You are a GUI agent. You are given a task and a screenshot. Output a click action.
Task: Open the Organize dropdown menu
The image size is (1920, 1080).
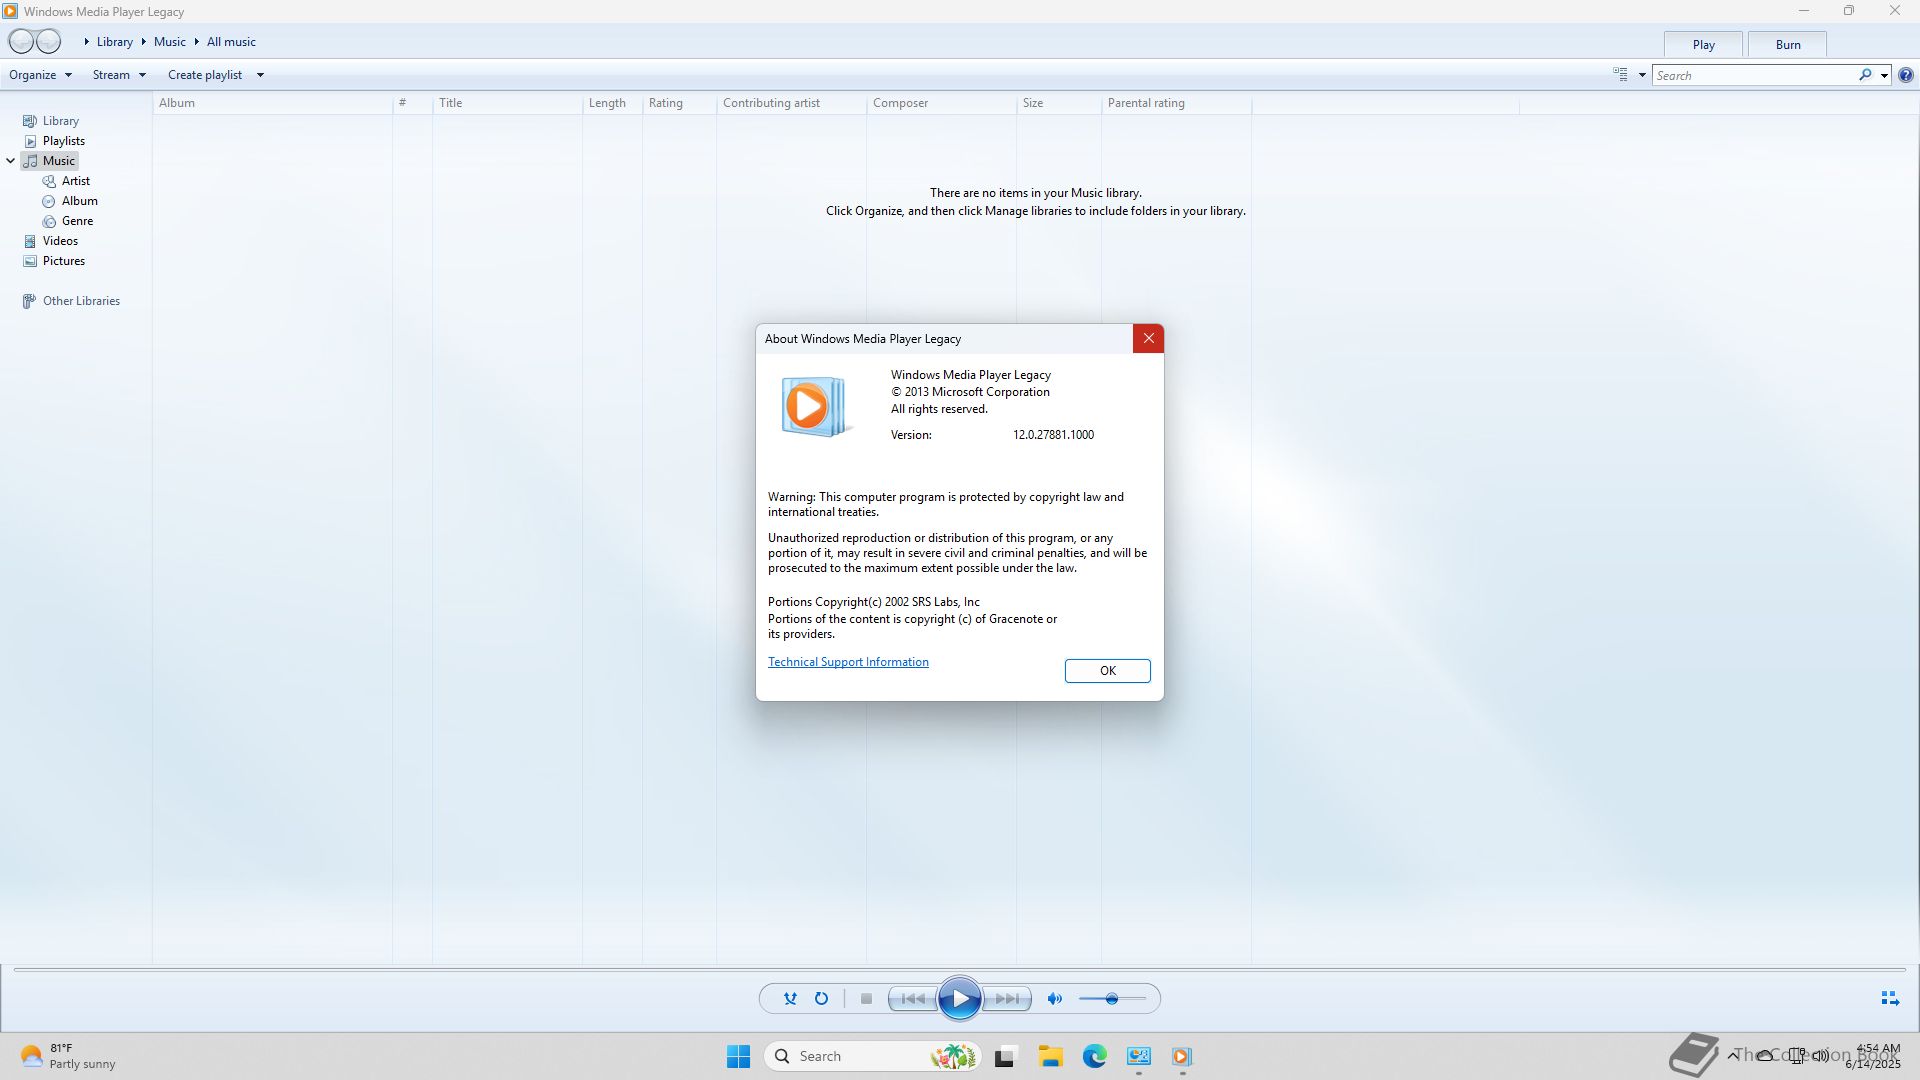(40, 75)
